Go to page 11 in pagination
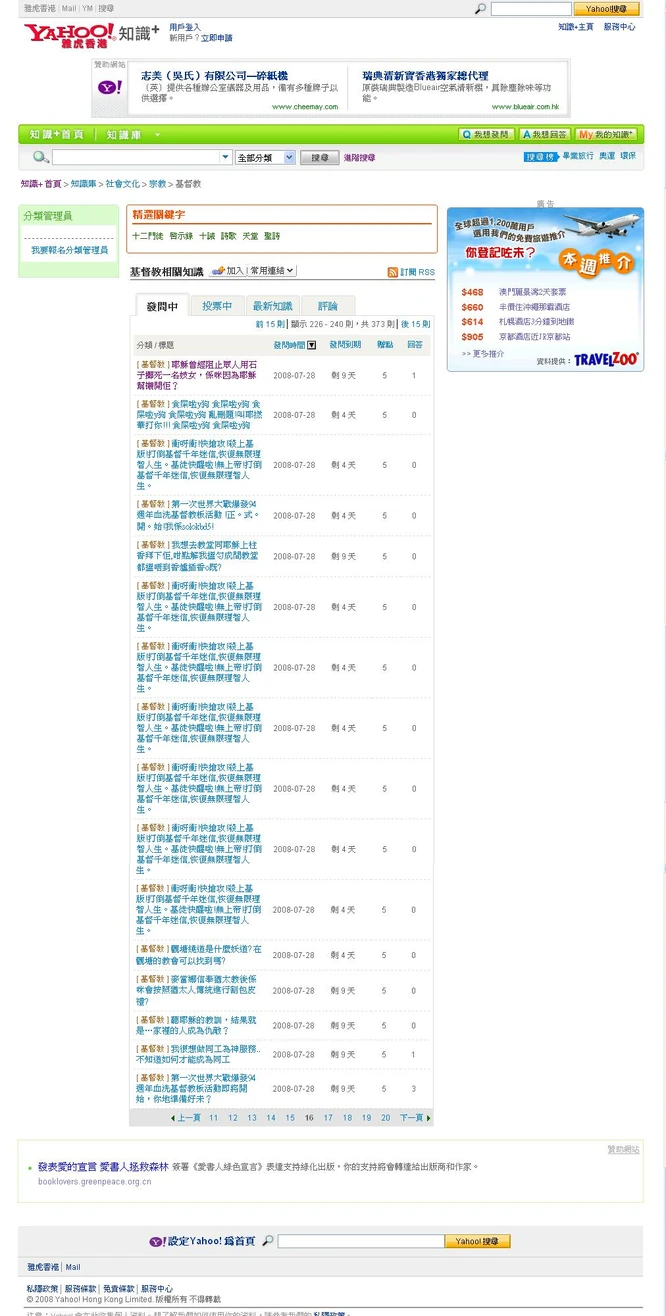666x1316 pixels. 213,1118
